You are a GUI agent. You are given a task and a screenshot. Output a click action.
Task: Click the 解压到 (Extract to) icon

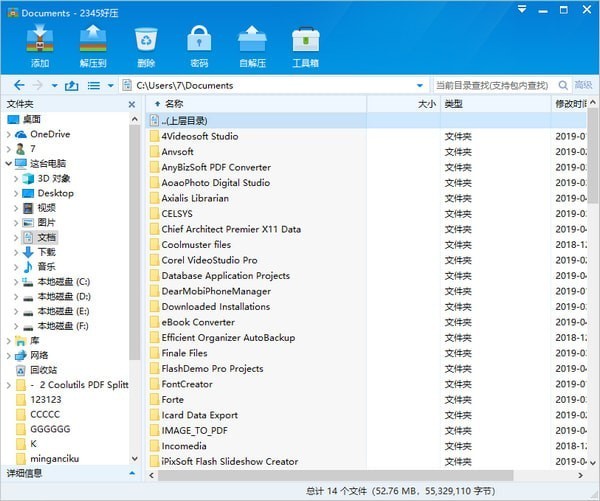pyautogui.click(x=93, y=46)
